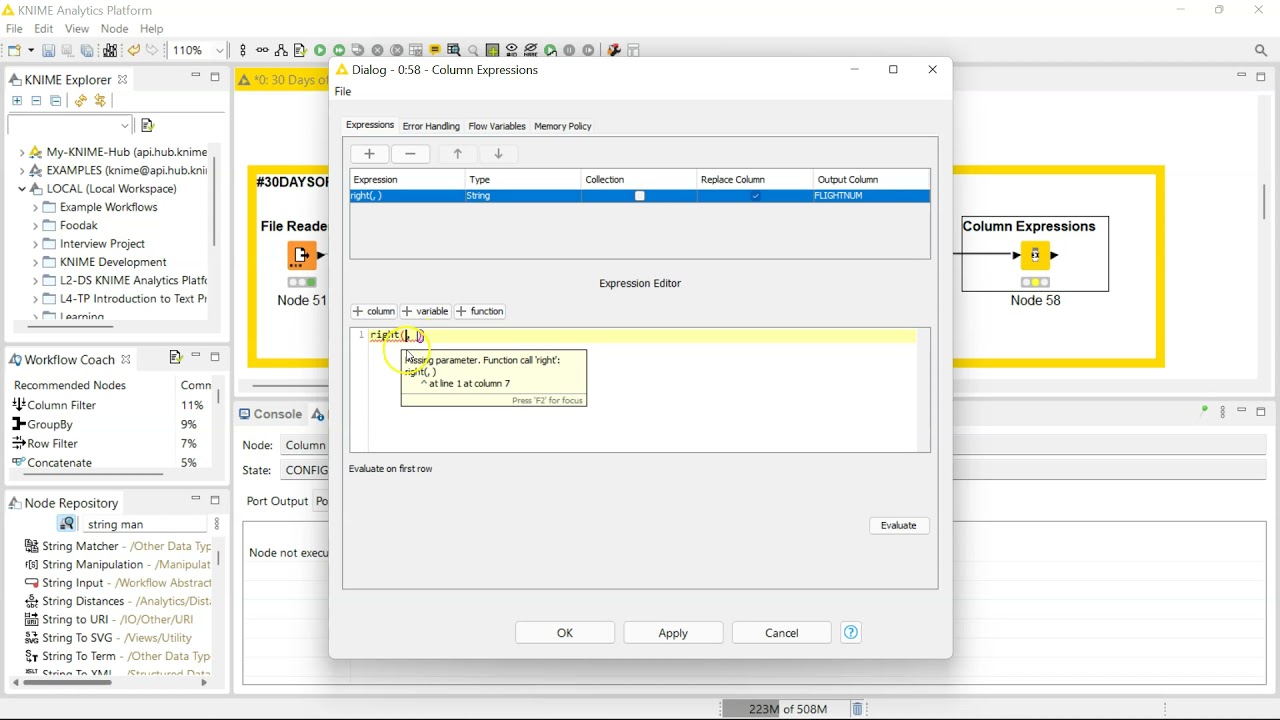
Task: Open the New workflow dropdown arrow
Action: 31,50
